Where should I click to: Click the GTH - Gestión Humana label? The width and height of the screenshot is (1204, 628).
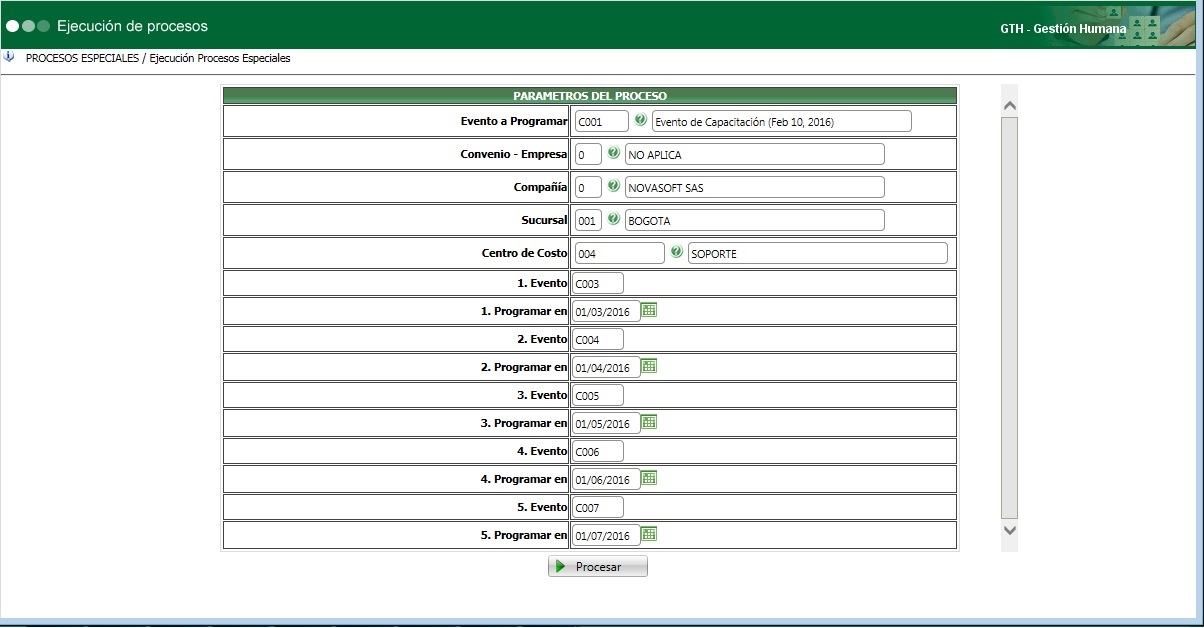[1063, 29]
